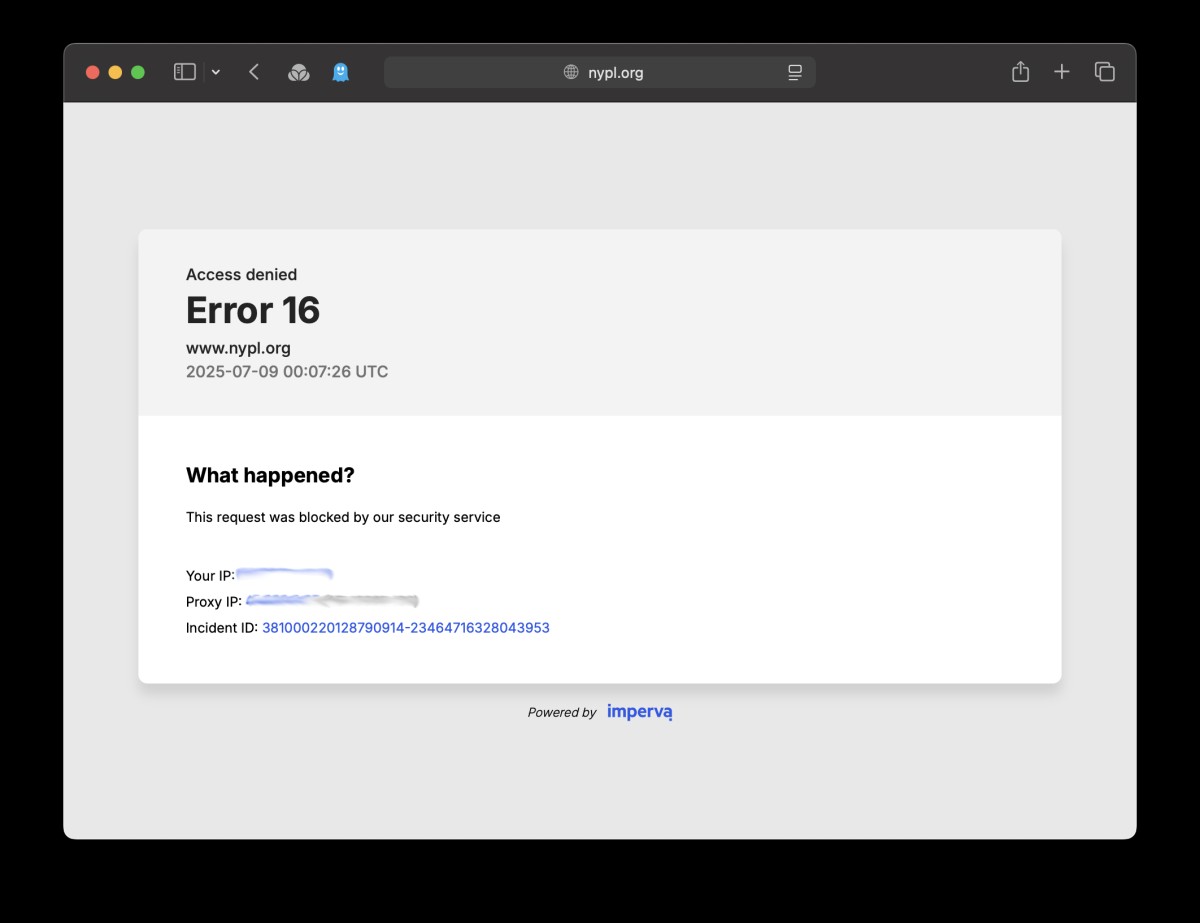Open a new tab

tap(1062, 72)
